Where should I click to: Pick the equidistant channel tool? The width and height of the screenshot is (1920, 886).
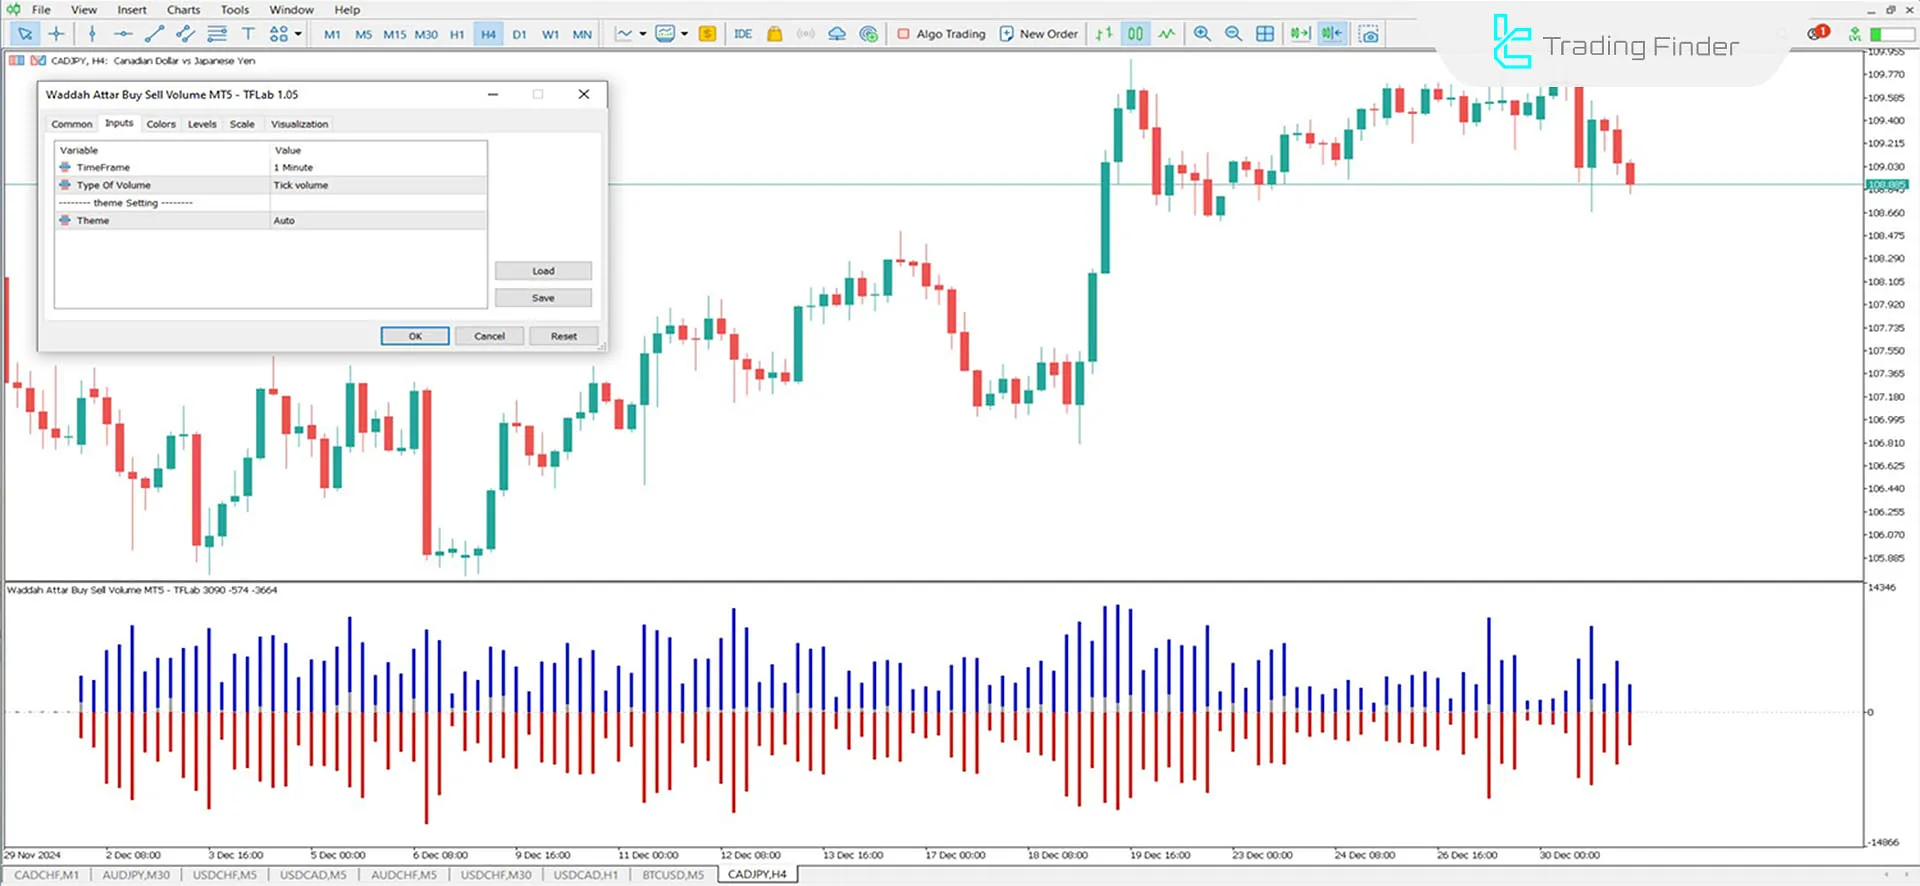click(x=185, y=34)
